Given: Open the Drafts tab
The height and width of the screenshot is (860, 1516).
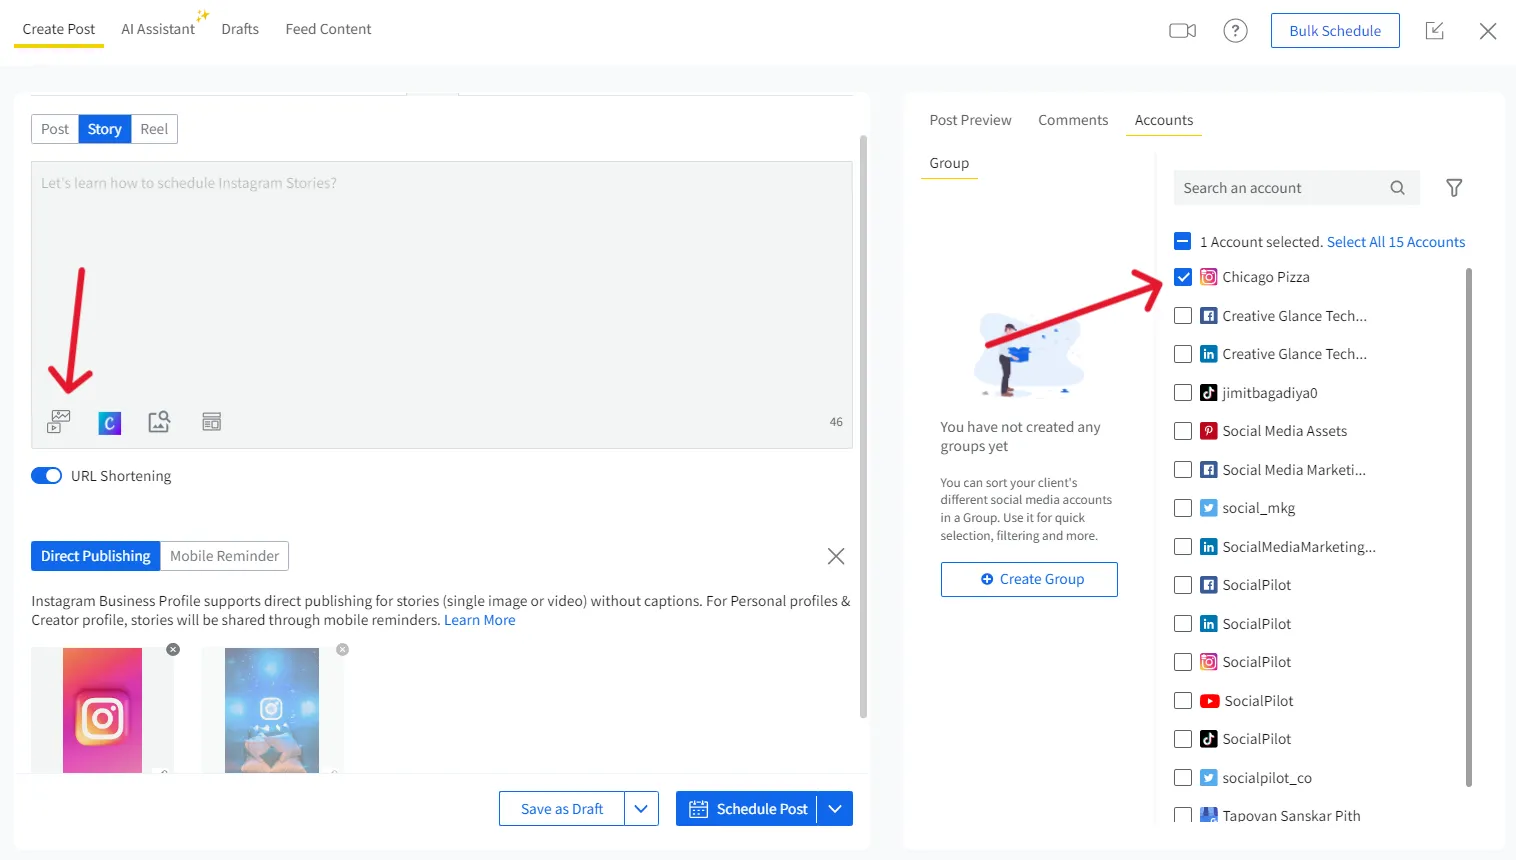Looking at the screenshot, I should [240, 29].
